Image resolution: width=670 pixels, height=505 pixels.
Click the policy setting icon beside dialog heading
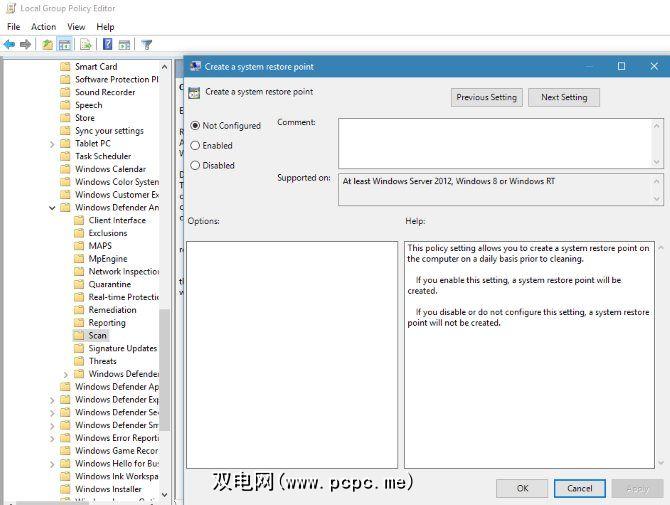pyautogui.click(x=194, y=93)
